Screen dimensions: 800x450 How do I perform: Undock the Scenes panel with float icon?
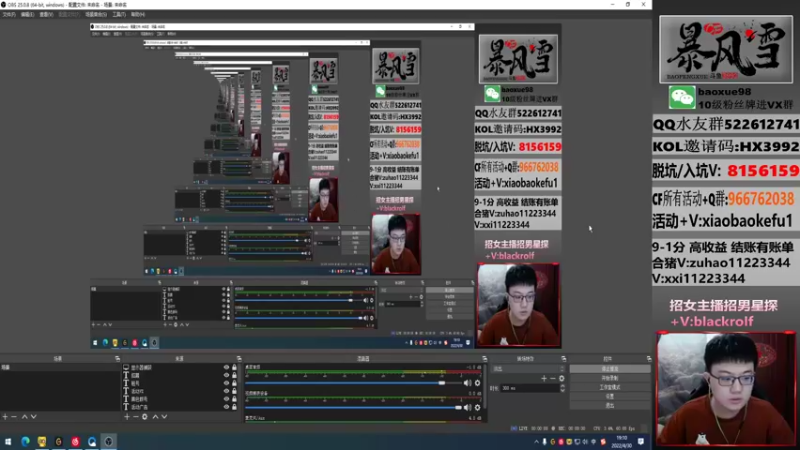[x=117, y=359]
